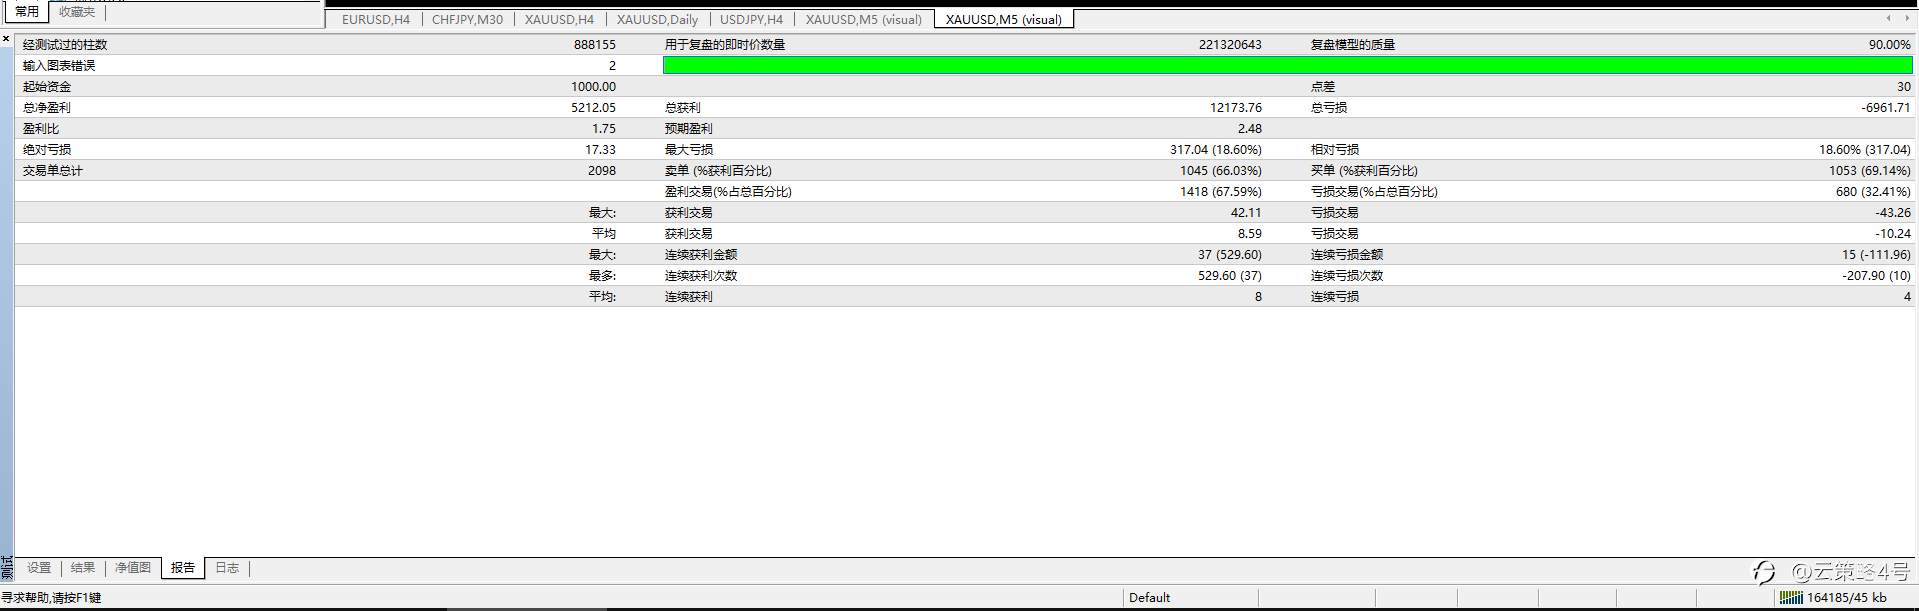Image resolution: width=1919 pixels, height=611 pixels.
Task: Select the 买单 (%获利百分比) label
Action: pyautogui.click(x=1364, y=171)
